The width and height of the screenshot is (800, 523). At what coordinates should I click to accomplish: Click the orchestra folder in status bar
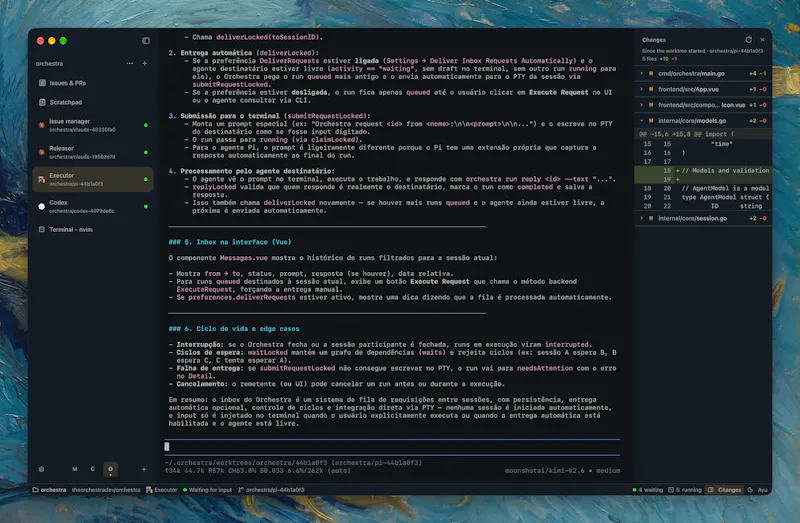[x=49, y=490]
